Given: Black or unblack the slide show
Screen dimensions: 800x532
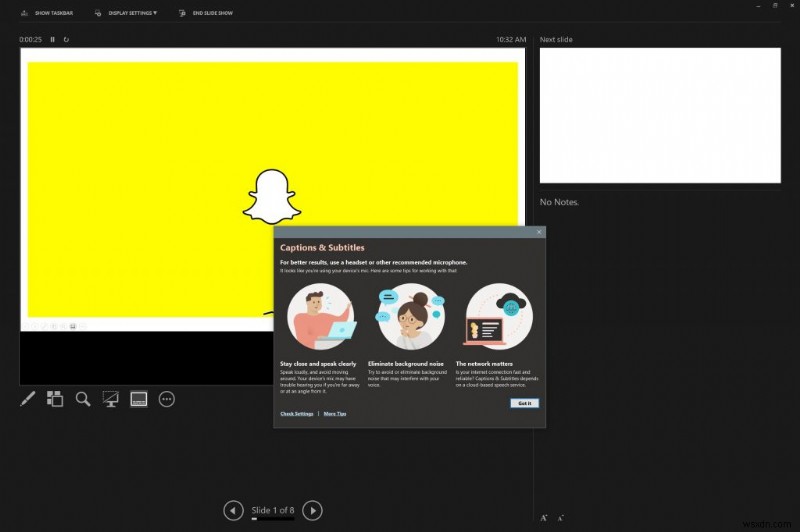Looking at the screenshot, I should 111,399.
